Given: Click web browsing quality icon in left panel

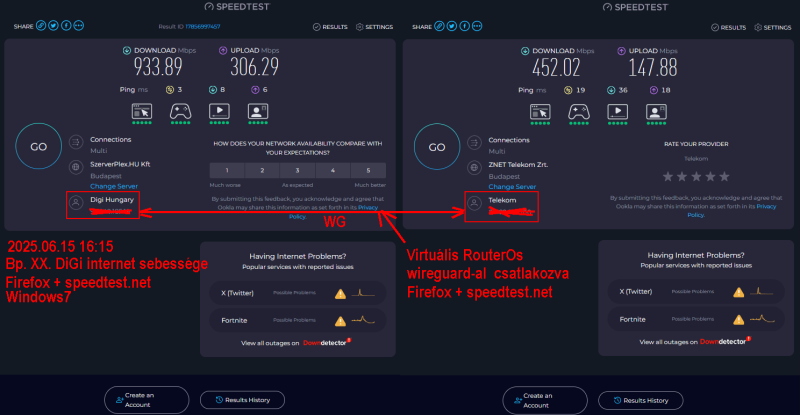Looking at the screenshot, I should click(142, 113).
